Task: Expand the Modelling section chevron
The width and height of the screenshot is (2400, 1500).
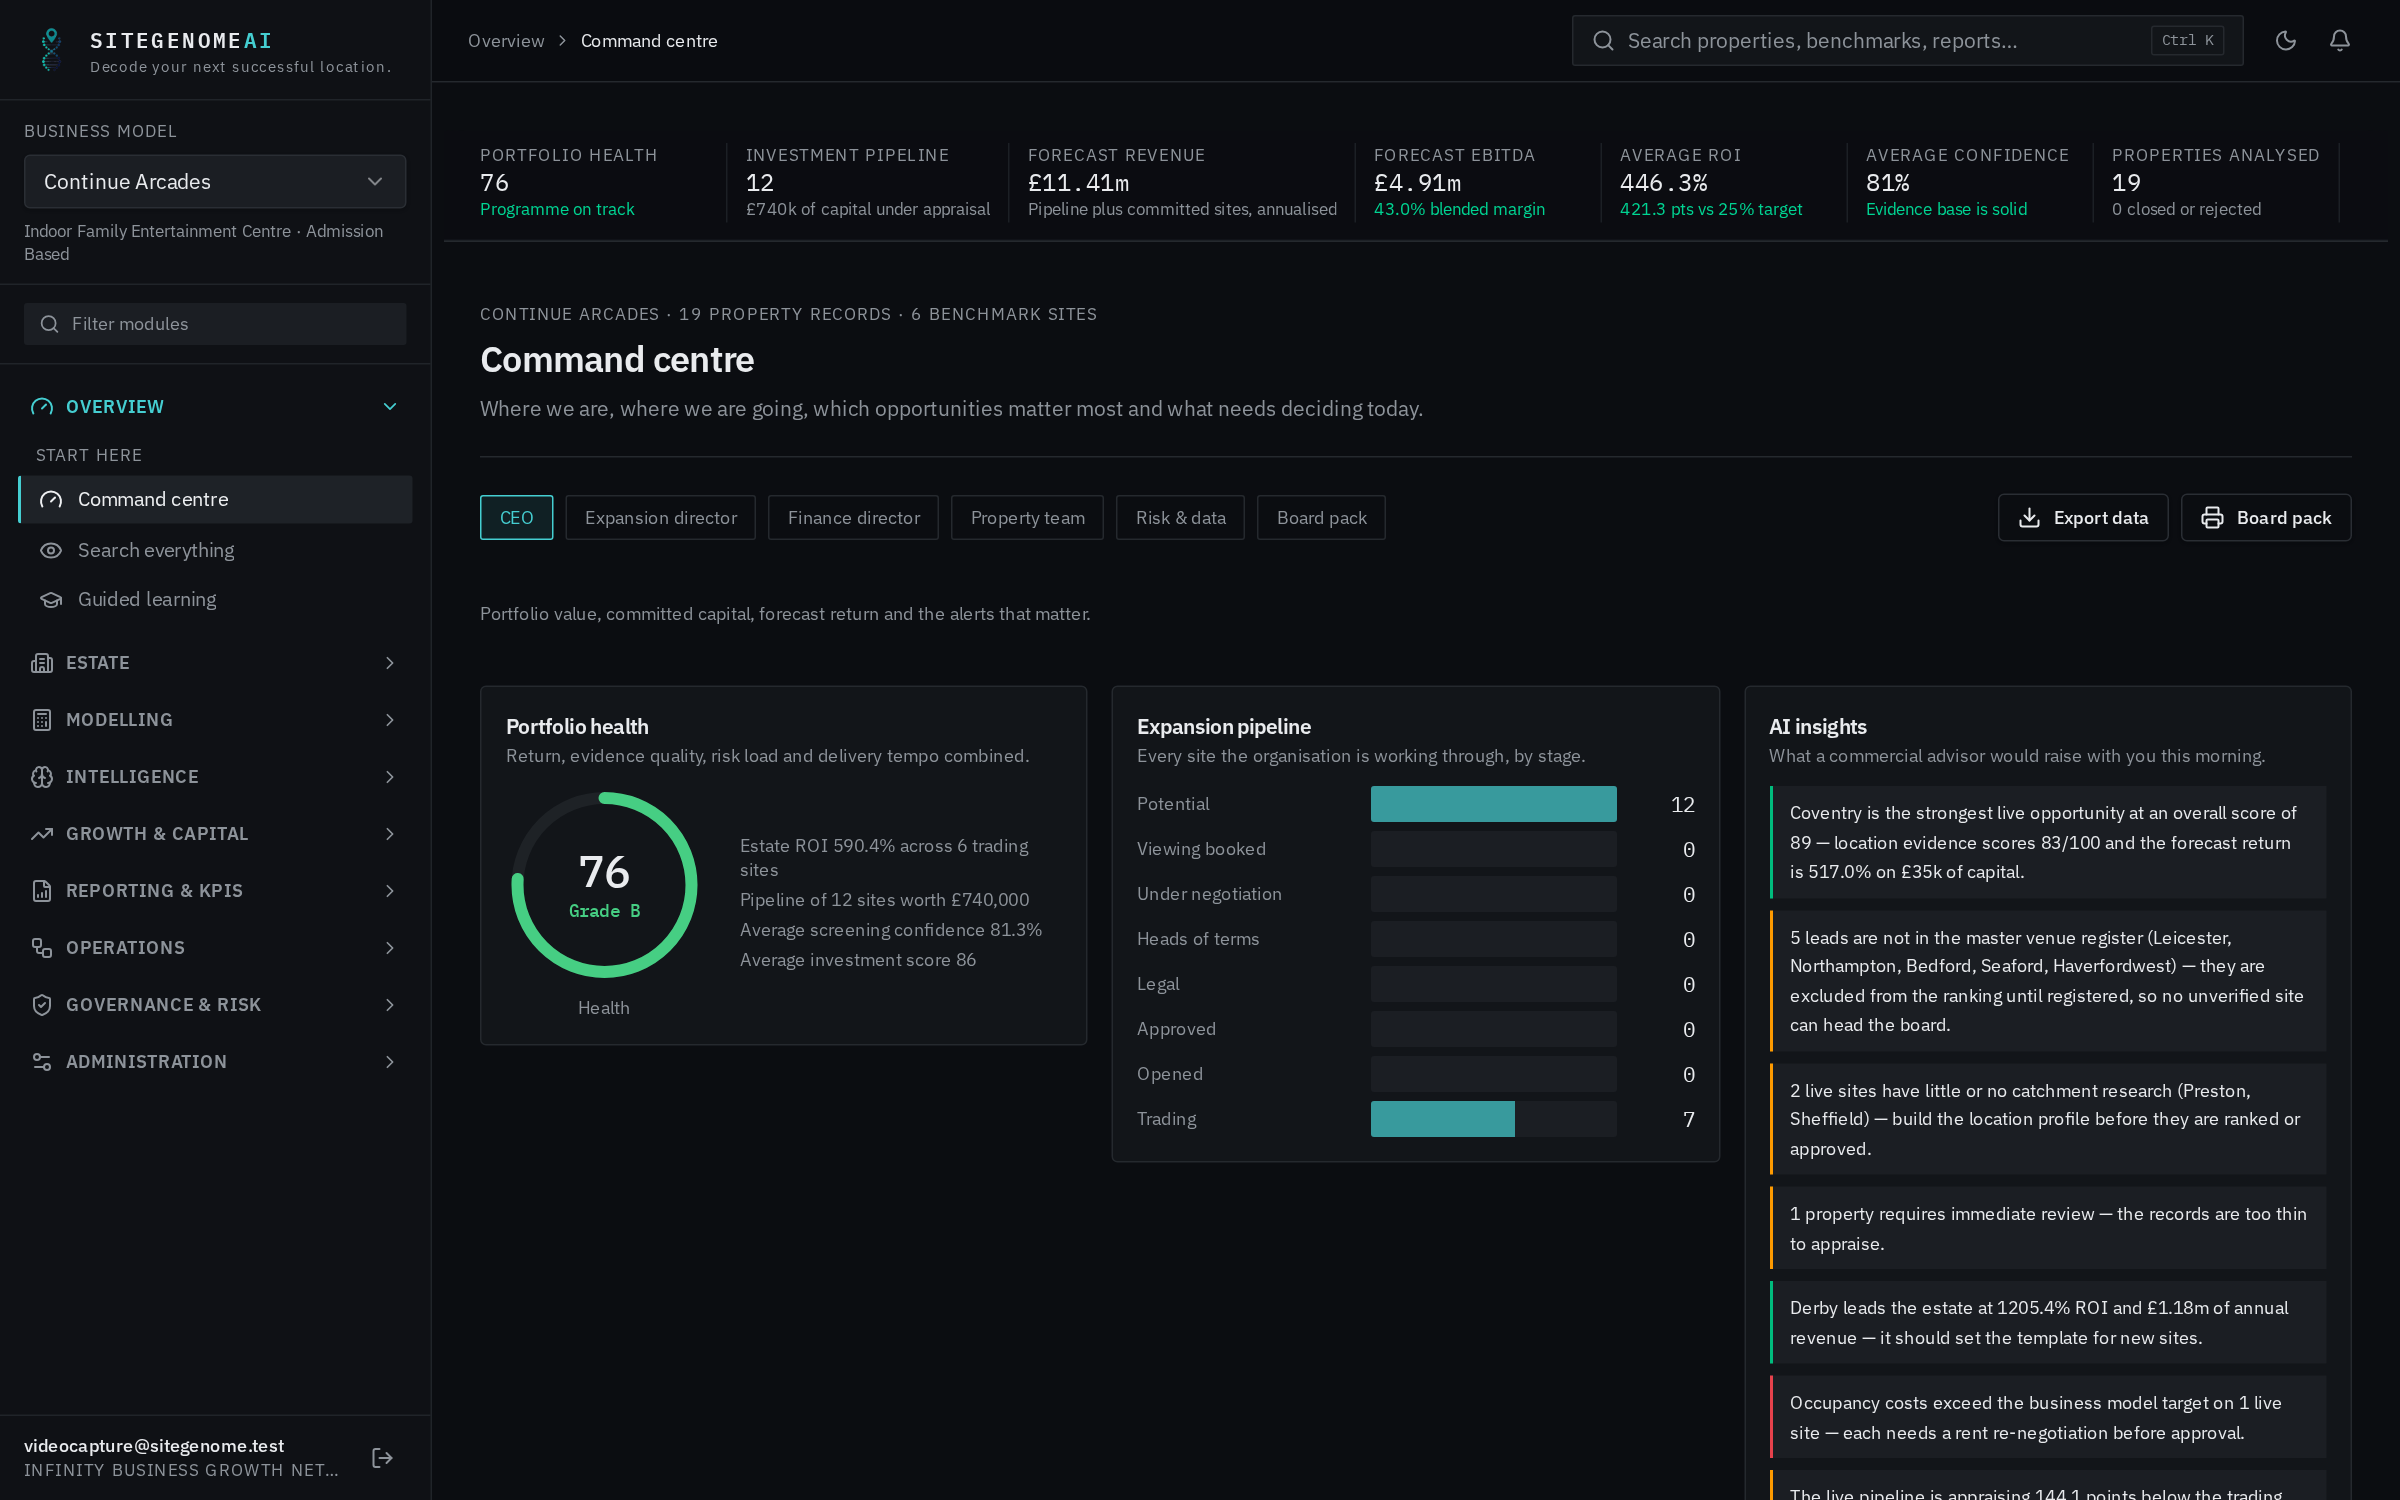Action: click(390, 720)
